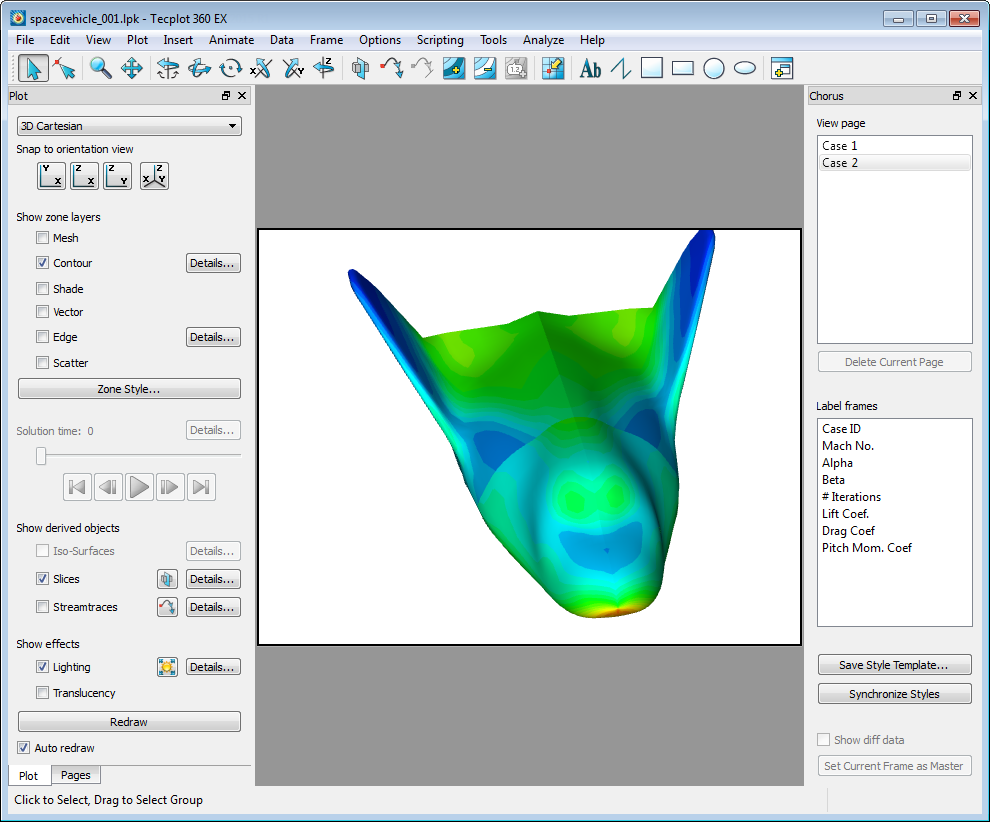The width and height of the screenshot is (990, 822).
Task: Snap to XY orientation view
Action: (x=51, y=176)
